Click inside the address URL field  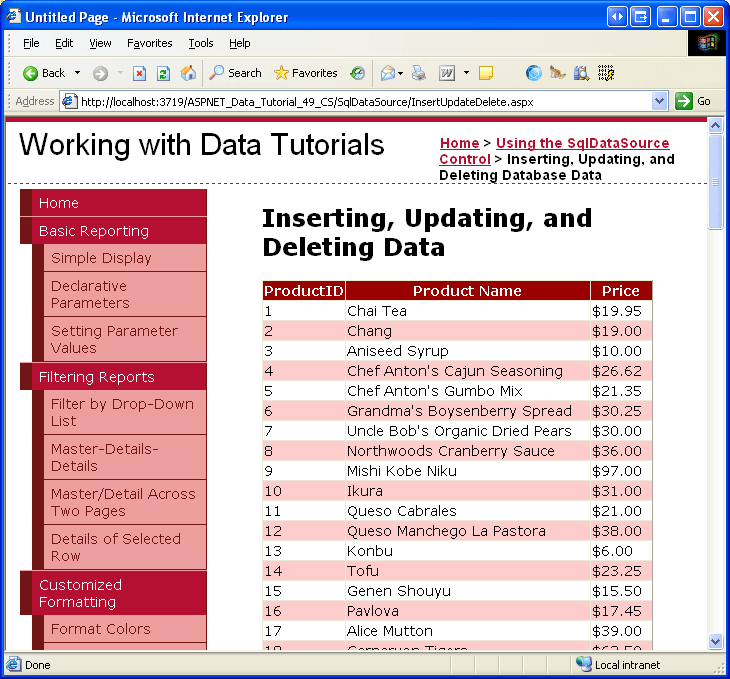pyautogui.click(x=360, y=101)
